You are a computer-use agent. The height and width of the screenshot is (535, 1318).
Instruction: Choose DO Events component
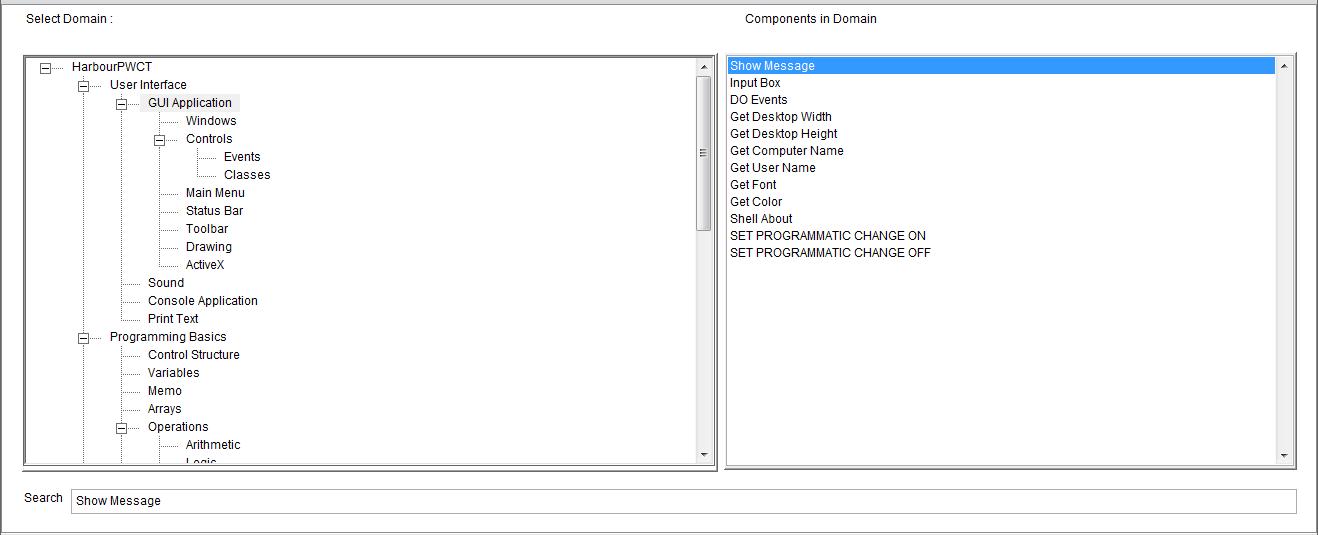1001,100
